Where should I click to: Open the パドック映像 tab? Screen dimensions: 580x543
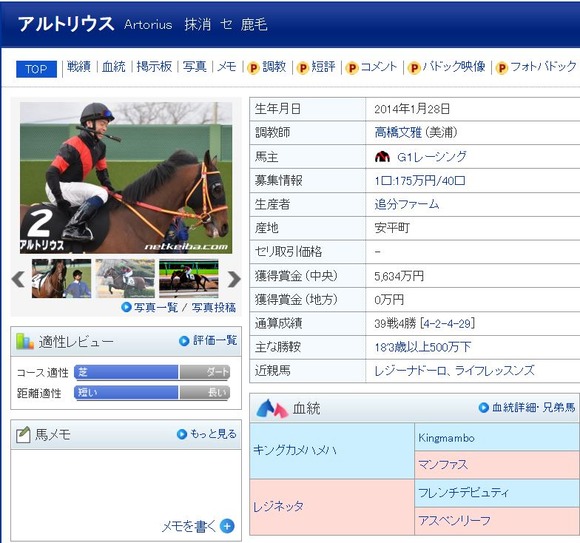point(453,67)
